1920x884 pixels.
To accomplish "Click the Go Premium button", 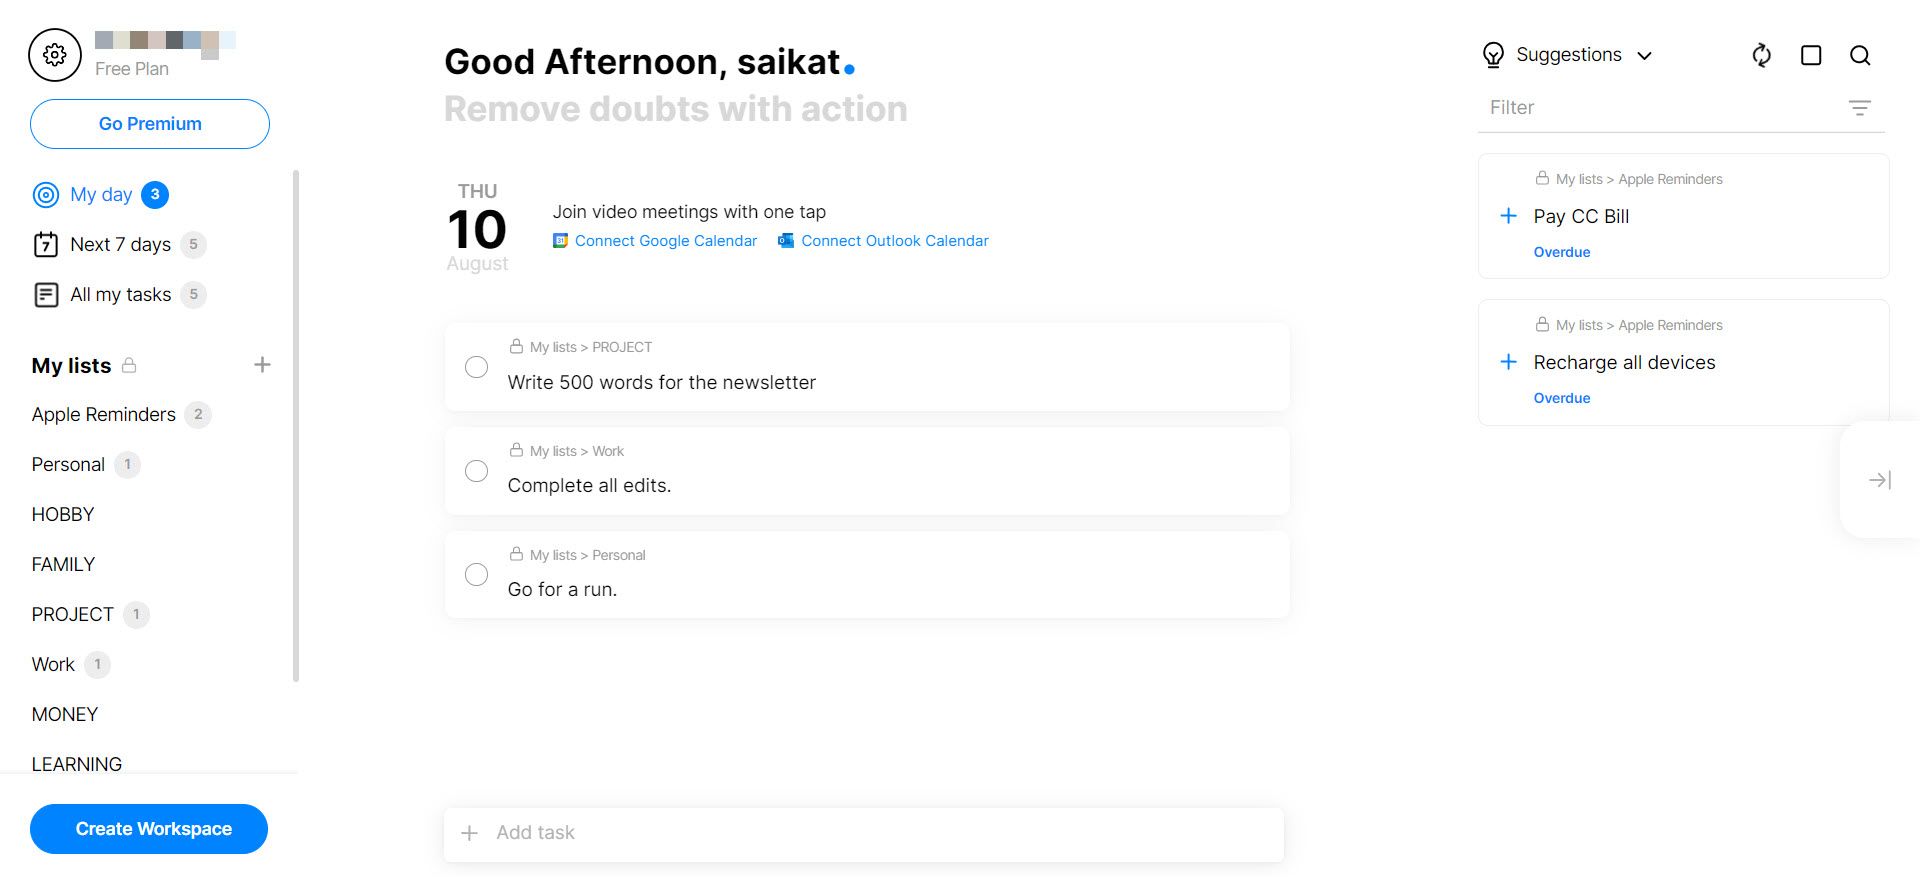I will click(x=150, y=124).
